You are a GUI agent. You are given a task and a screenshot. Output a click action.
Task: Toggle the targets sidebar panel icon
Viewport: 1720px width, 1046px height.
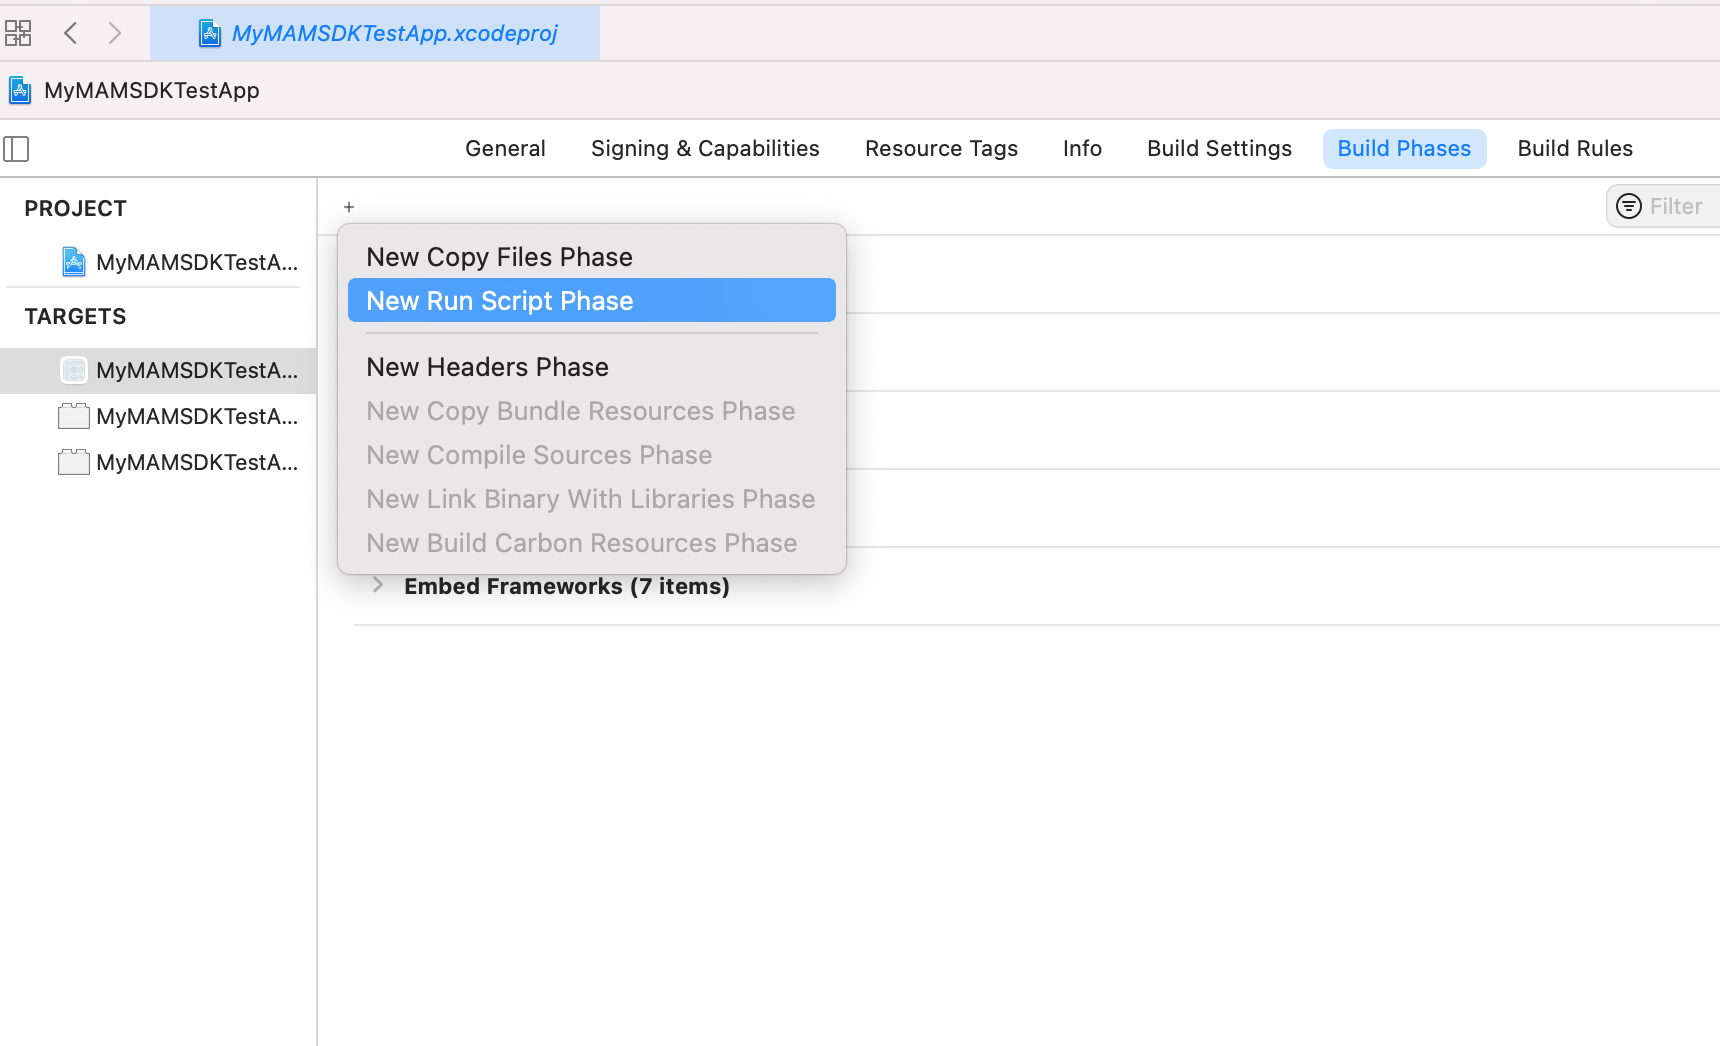(x=17, y=149)
